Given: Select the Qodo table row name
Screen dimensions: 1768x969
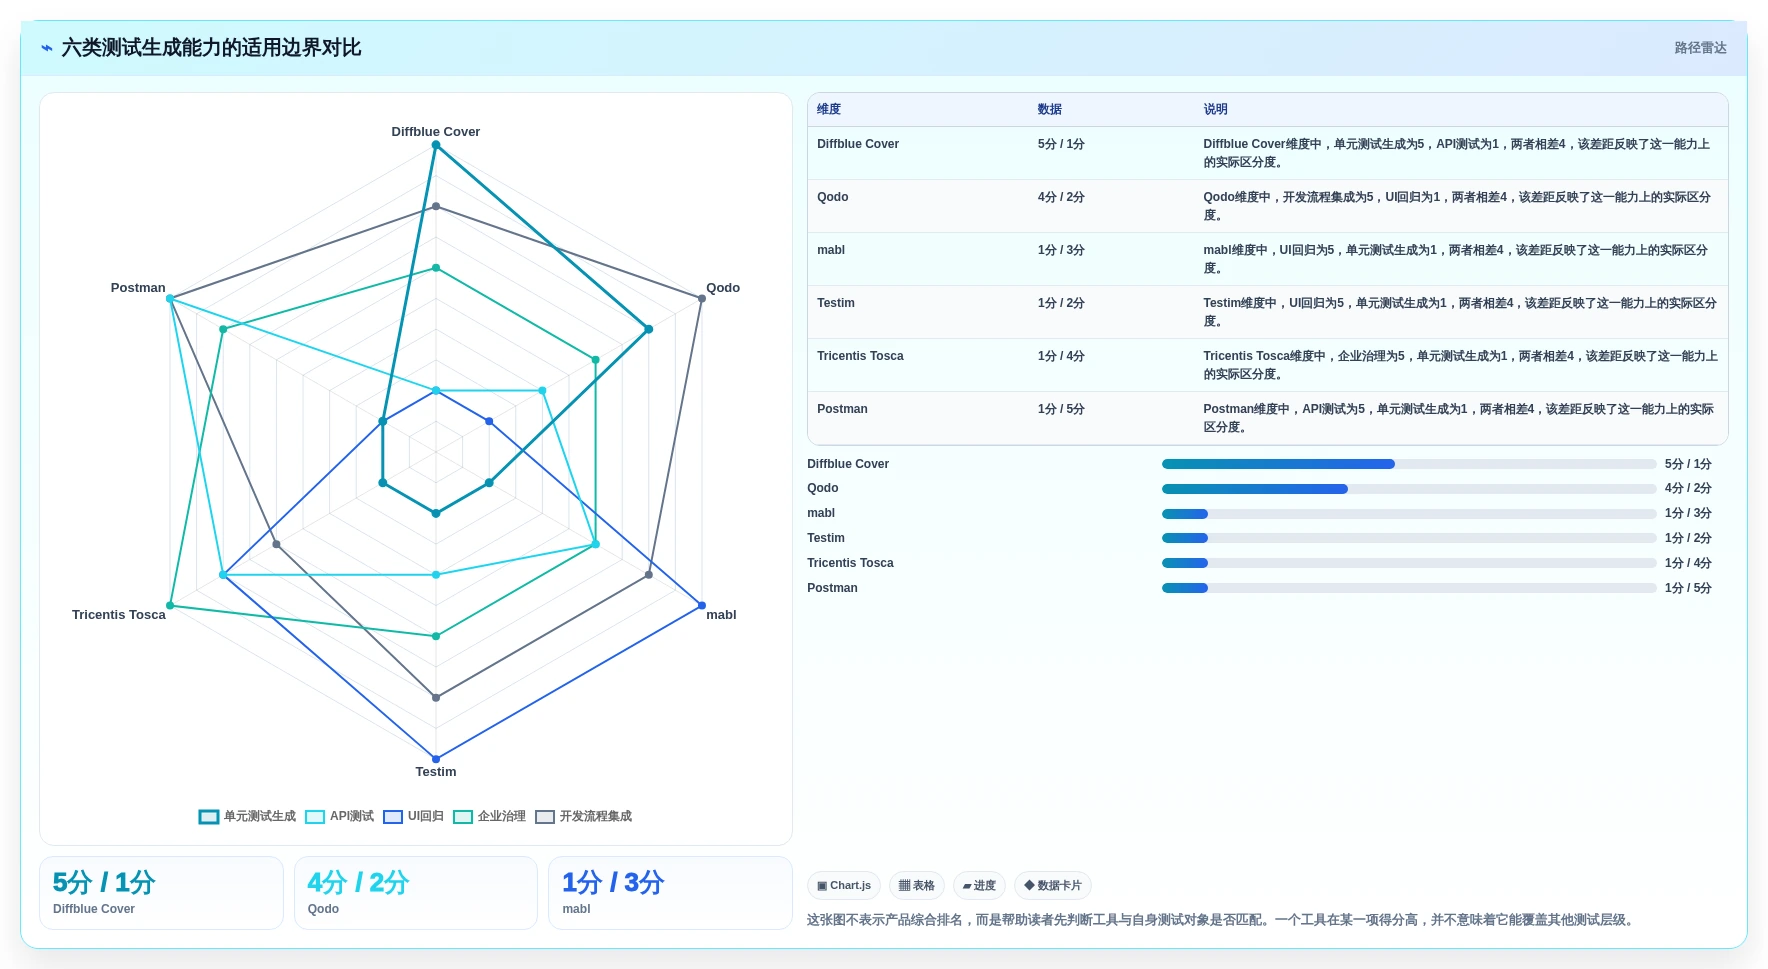Looking at the screenshot, I should pos(833,197).
